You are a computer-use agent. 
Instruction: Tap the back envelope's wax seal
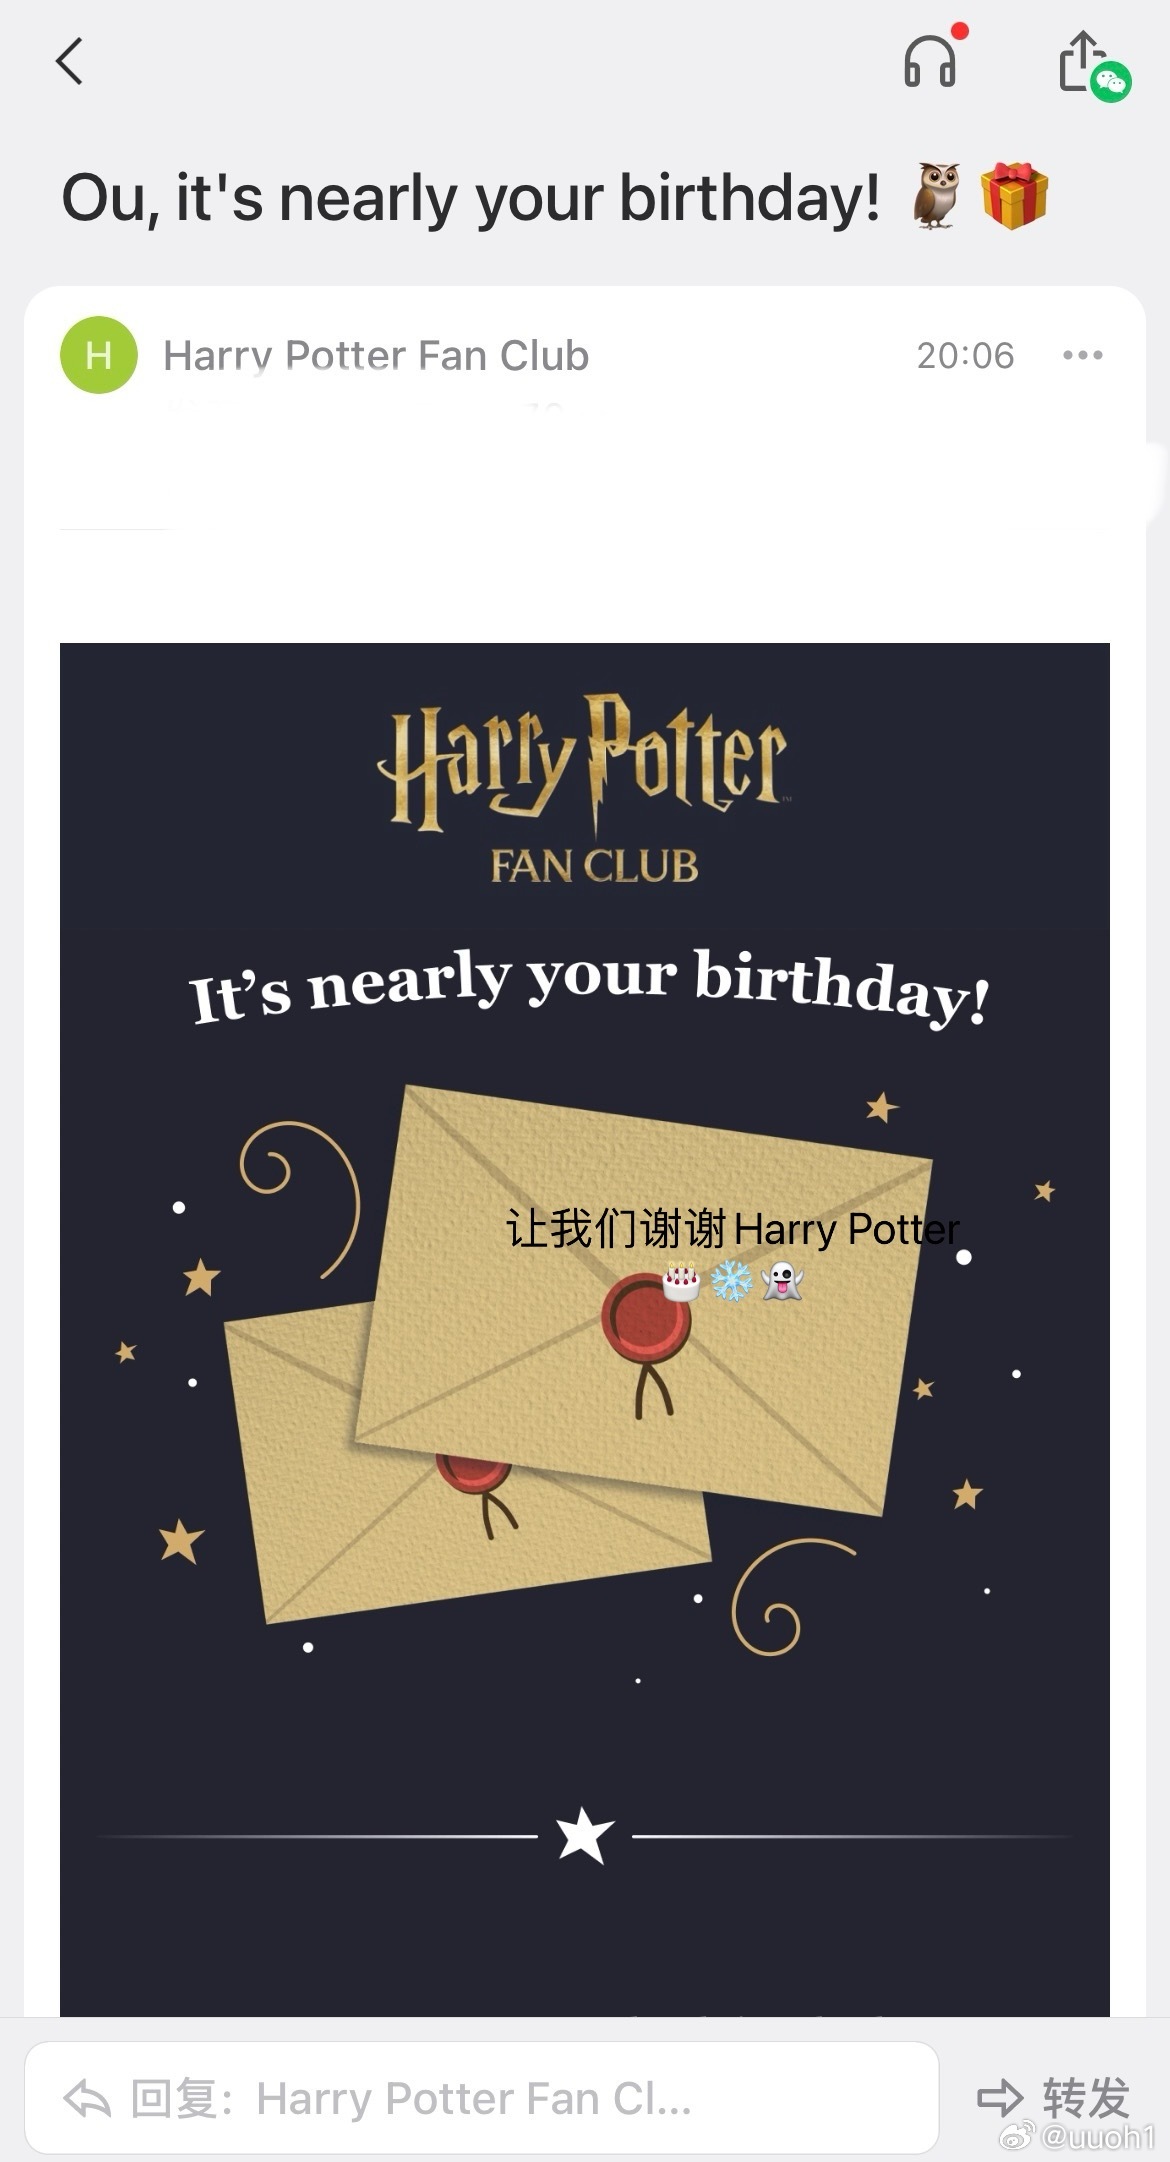(474, 1478)
